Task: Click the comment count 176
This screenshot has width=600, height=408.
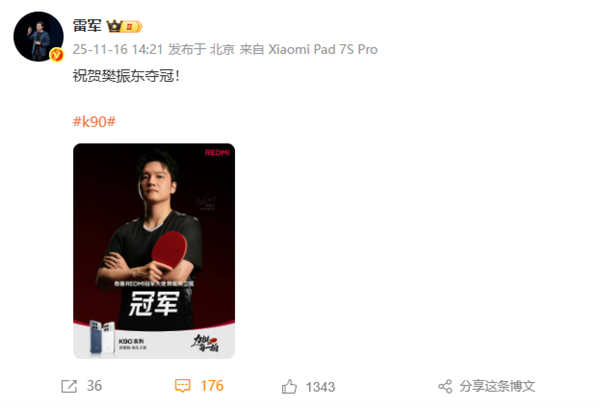Action: 212,386
